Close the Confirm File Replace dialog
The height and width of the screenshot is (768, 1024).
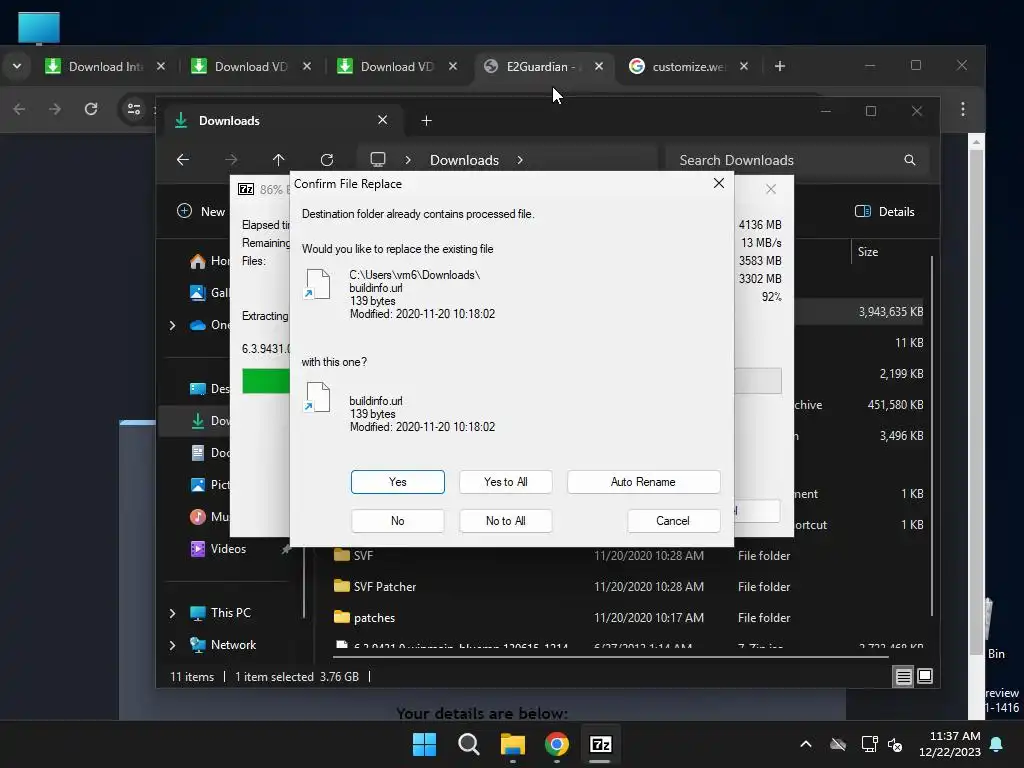(718, 184)
